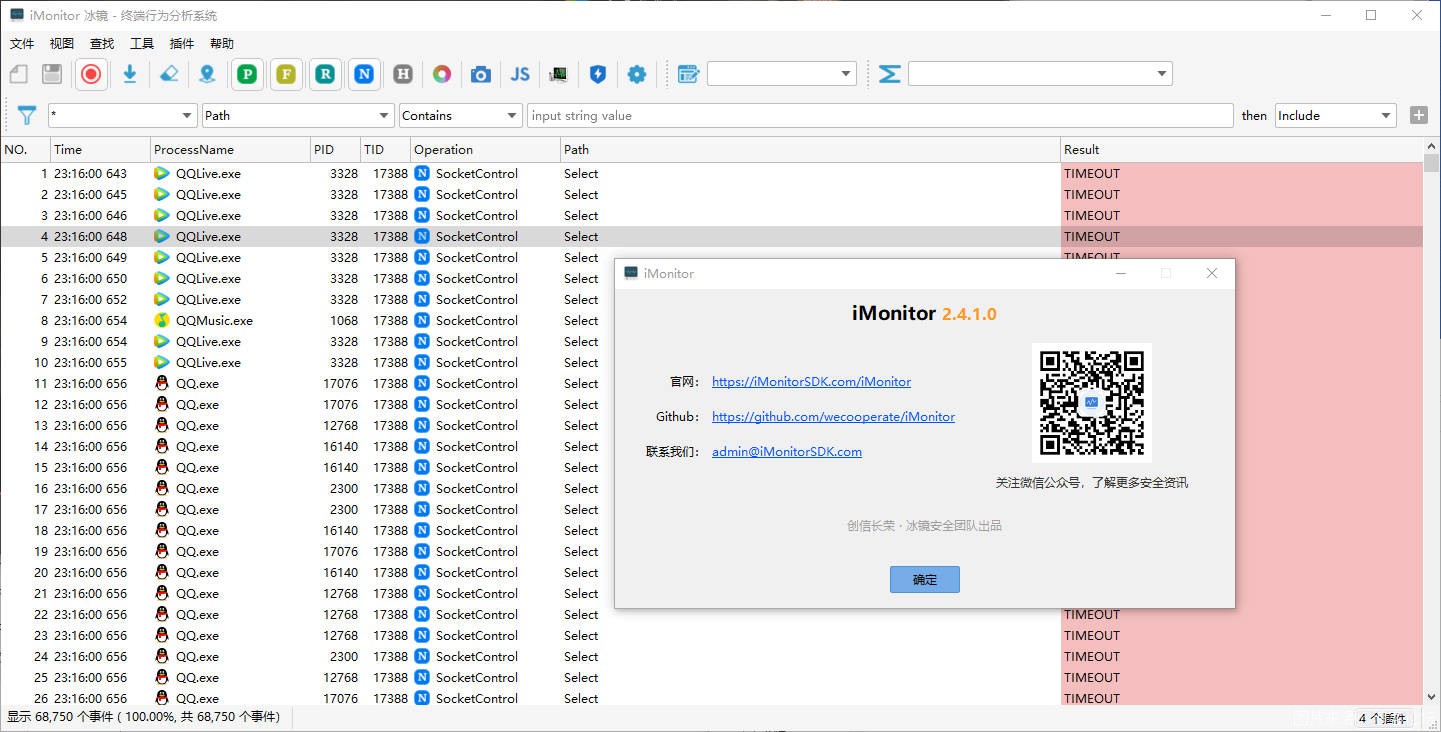The image size is (1441, 732).
Task: Click the blue sigma icon
Action: click(890, 74)
